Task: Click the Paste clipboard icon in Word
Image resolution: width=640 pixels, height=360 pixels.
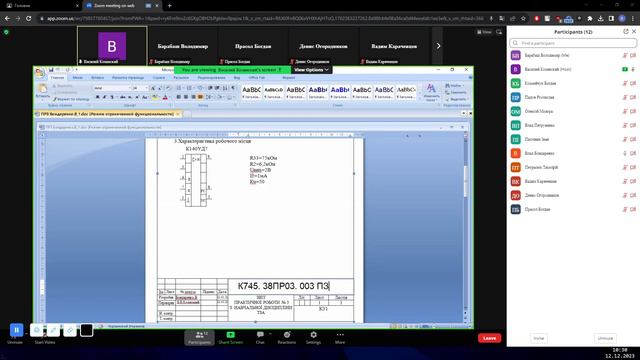Action: point(42,89)
